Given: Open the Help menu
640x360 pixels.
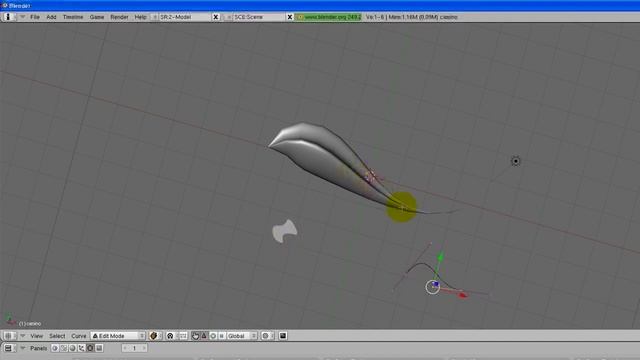Looking at the screenshot, I should pos(140,17).
